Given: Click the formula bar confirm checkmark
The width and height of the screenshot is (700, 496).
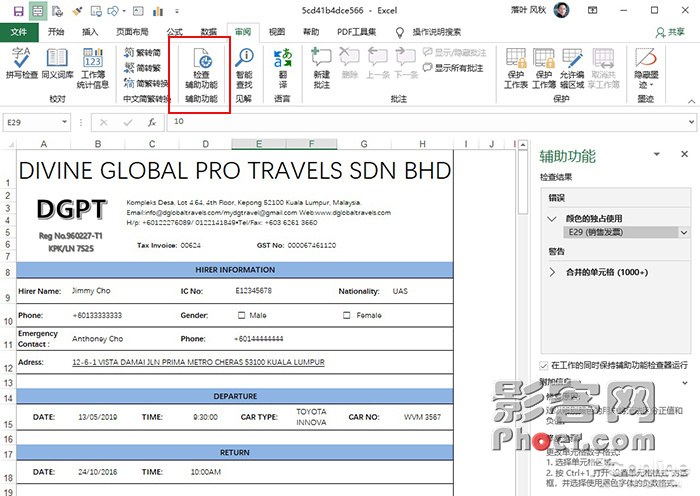Looking at the screenshot, I should [x=128, y=122].
